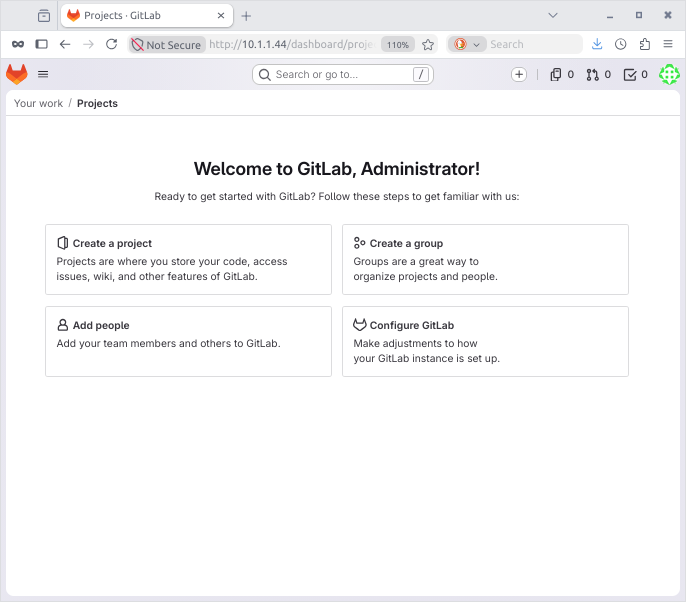Open the Administrator user avatar menu
Image resolution: width=686 pixels, height=602 pixels.
click(x=669, y=74)
